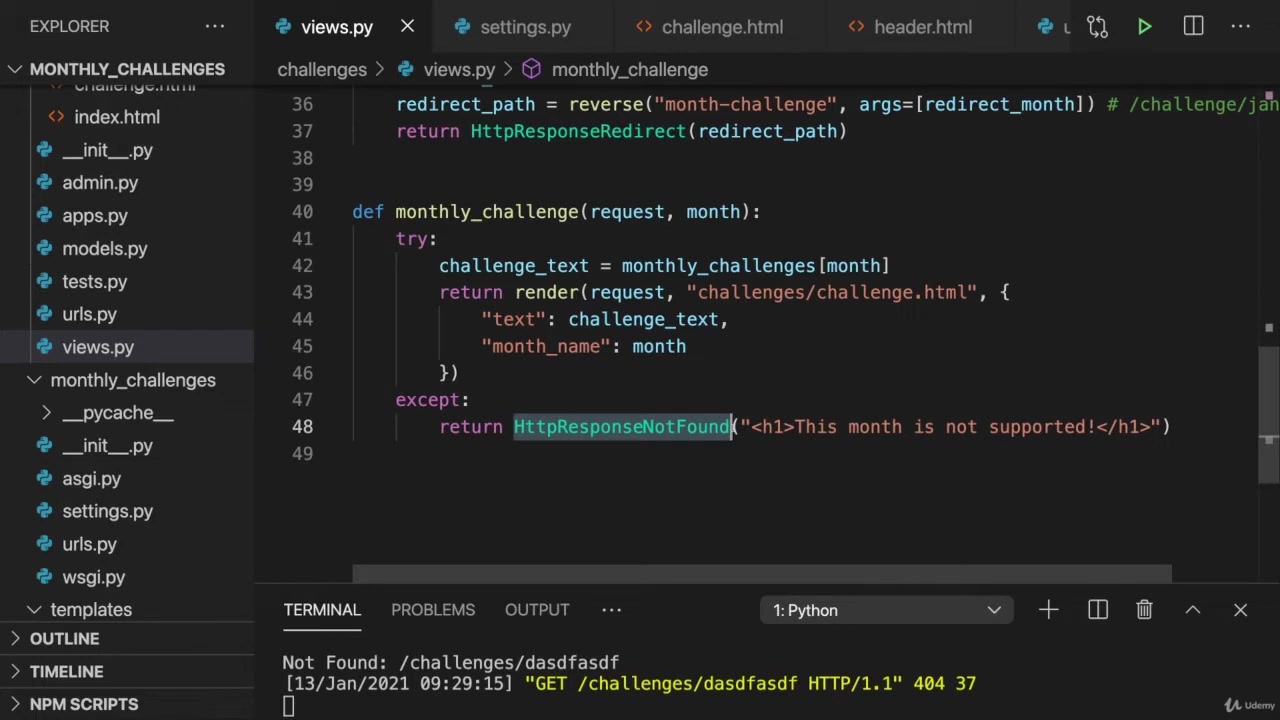Open editor more actions ellipsis
This screenshot has width=1280, height=720.
(1241, 27)
